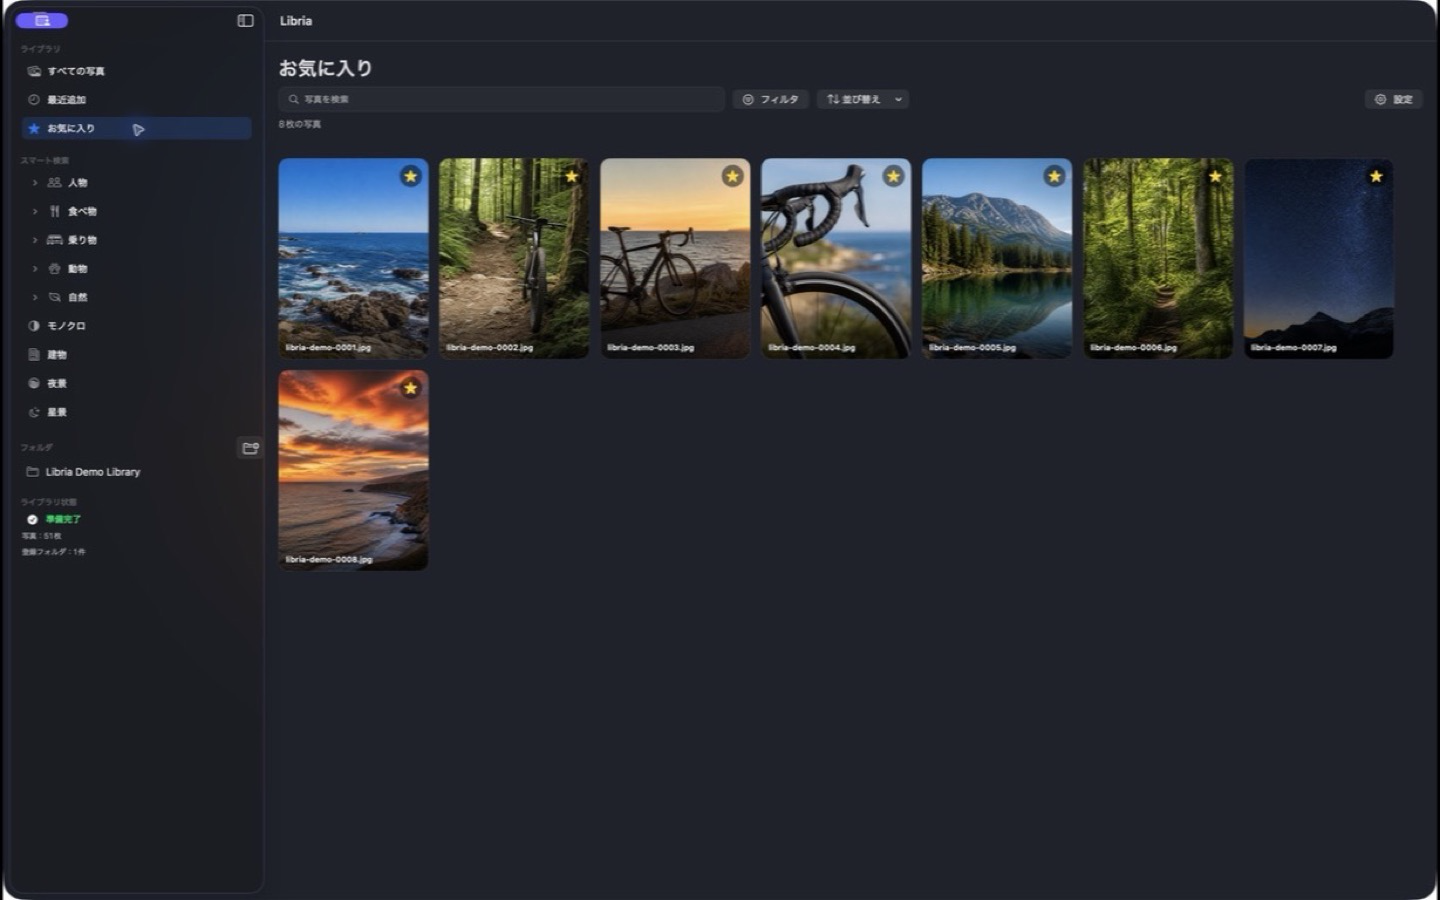The height and width of the screenshot is (900, 1440).
Task: Toggle the star on libria-demo-0002.jpg
Action: click(x=571, y=176)
